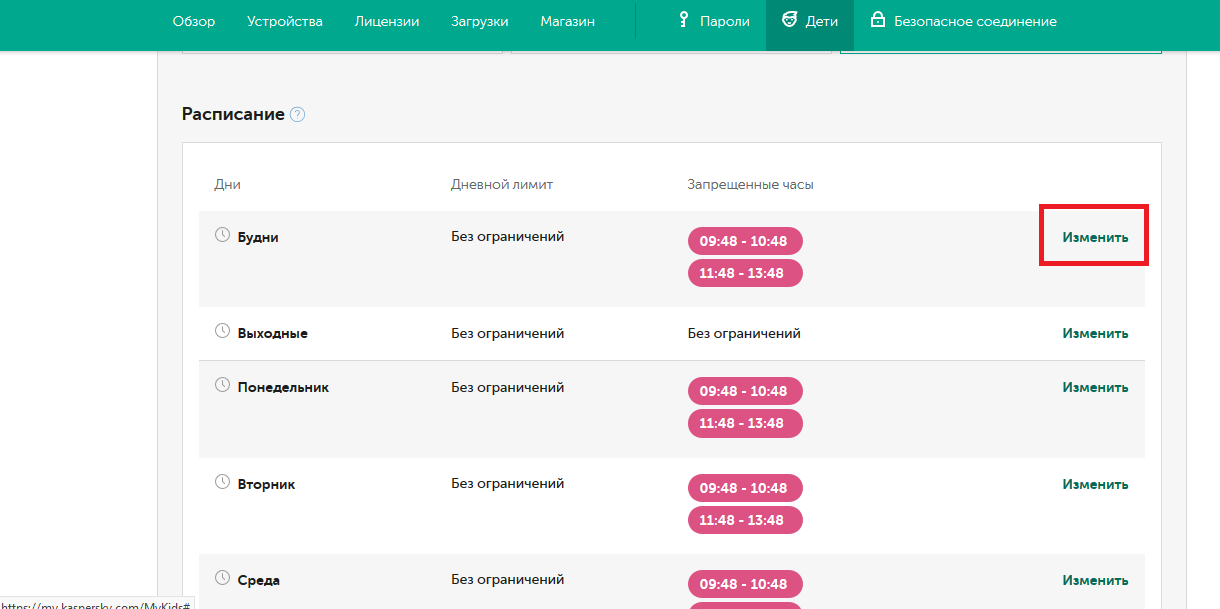Viewport: 1220px width, 609px height.
Task: Click the 11:48 - 13:48 badge for Вторник
Action: click(x=745, y=520)
